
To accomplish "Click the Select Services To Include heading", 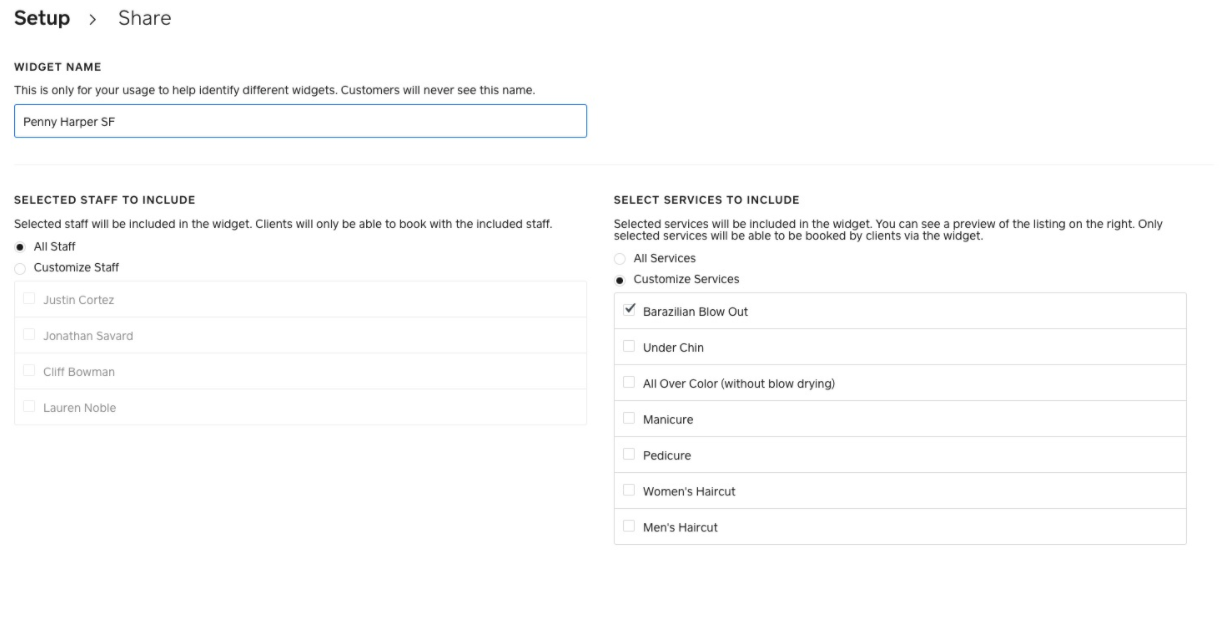I will click(x=706, y=201).
